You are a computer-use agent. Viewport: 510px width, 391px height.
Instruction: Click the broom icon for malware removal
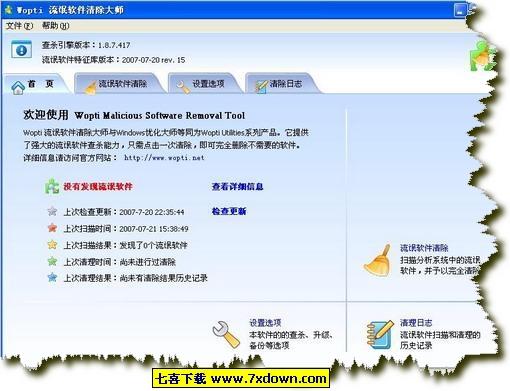(x=378, y=260)
